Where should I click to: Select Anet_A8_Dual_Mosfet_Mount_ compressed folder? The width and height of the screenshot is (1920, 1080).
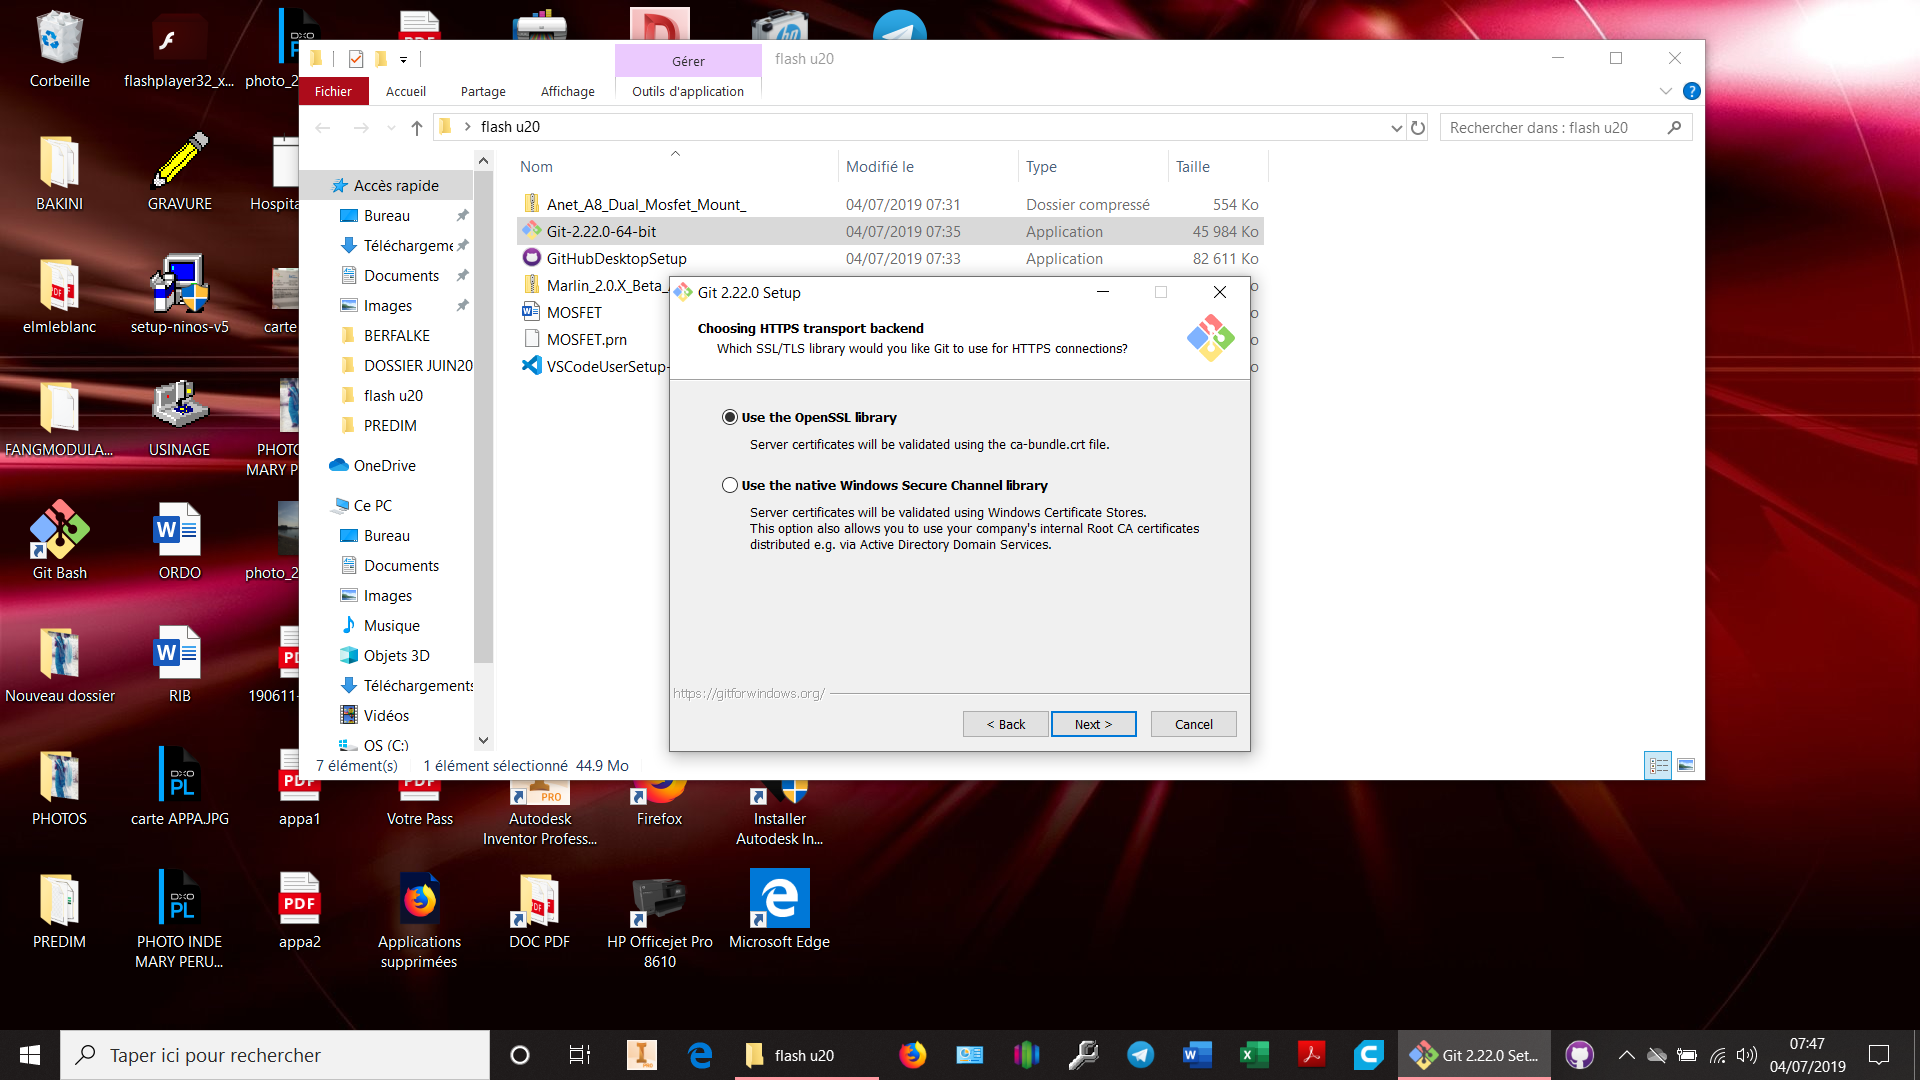645,204
